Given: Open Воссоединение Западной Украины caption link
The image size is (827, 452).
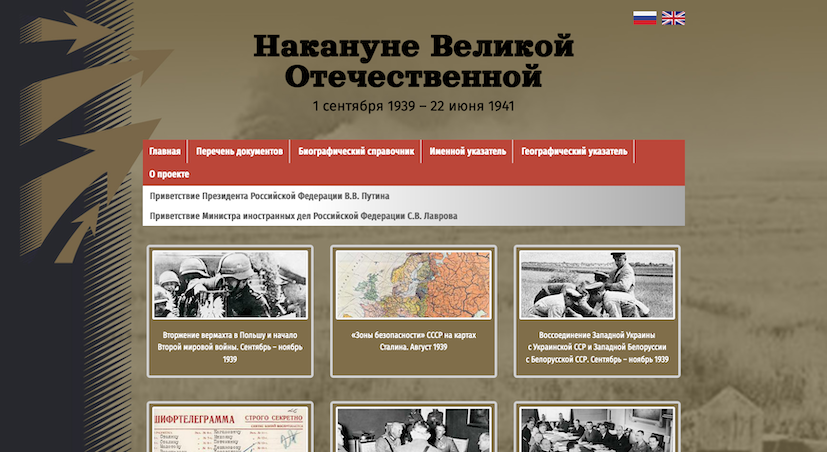Looking at the screenshot, I should point(597,347).
